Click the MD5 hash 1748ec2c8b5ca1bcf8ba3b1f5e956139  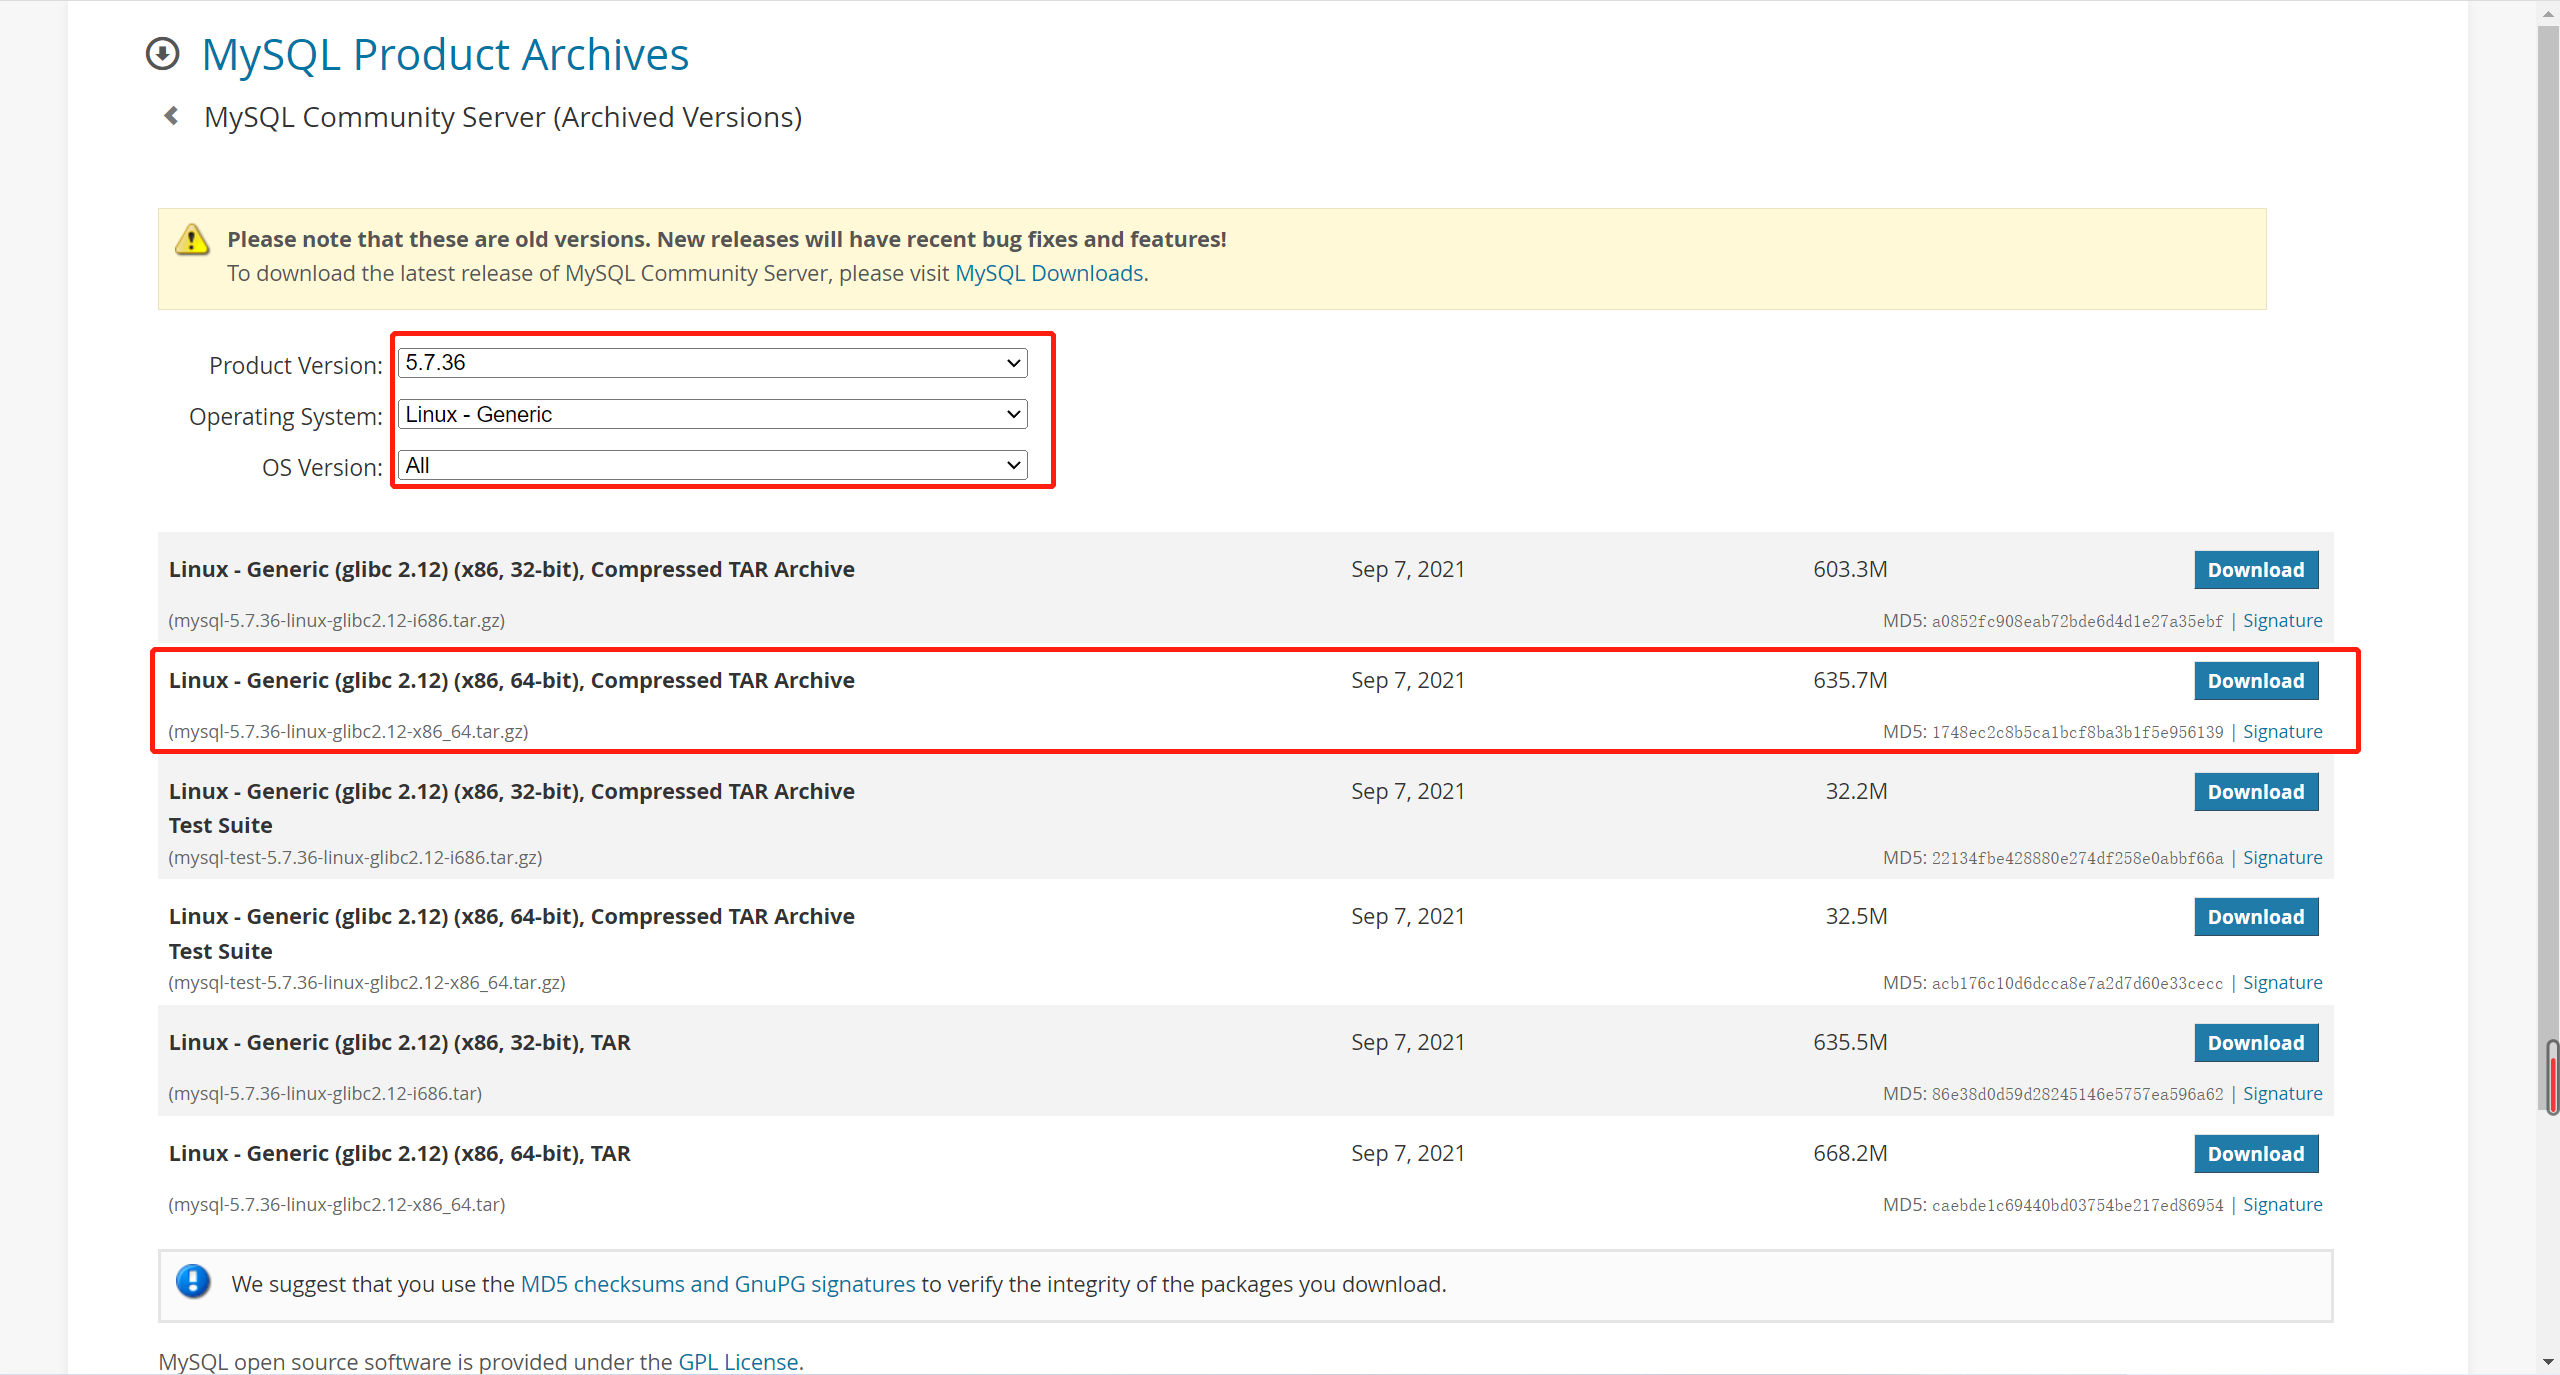point(2077,733)
